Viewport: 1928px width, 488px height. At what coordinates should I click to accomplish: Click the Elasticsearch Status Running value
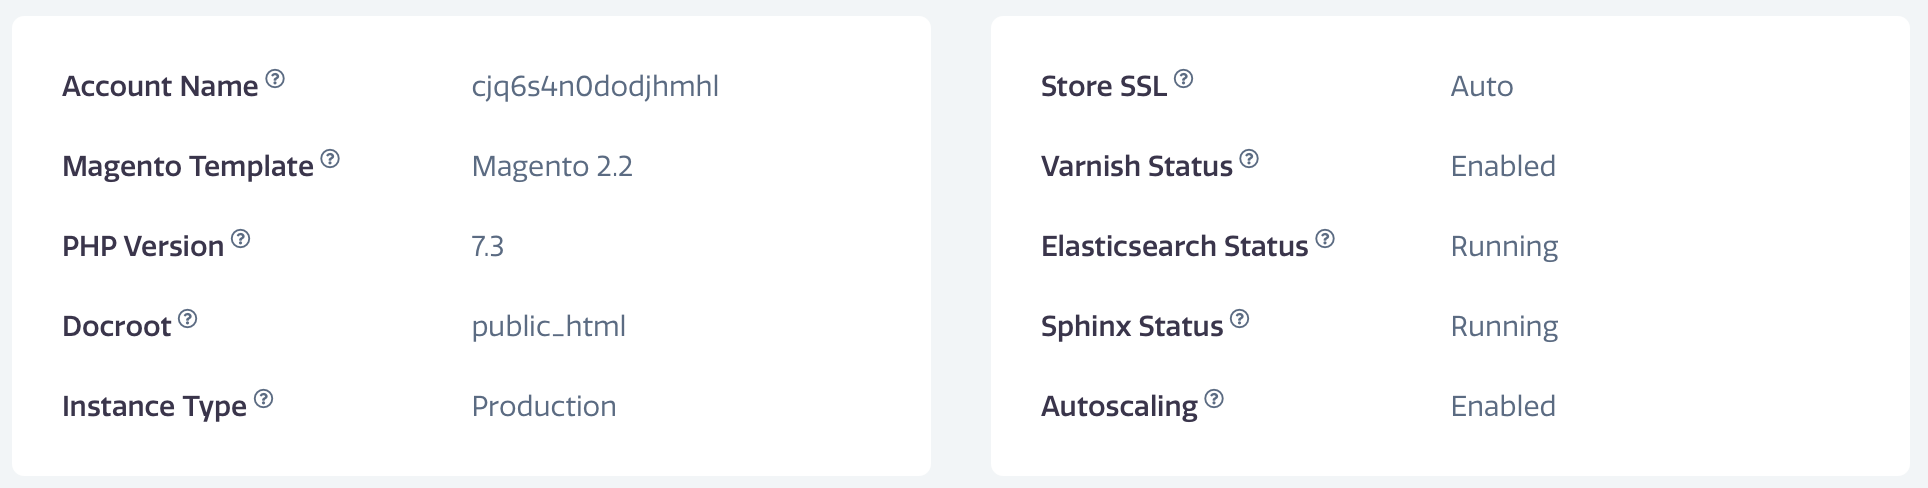click(x=1504, y=247)
